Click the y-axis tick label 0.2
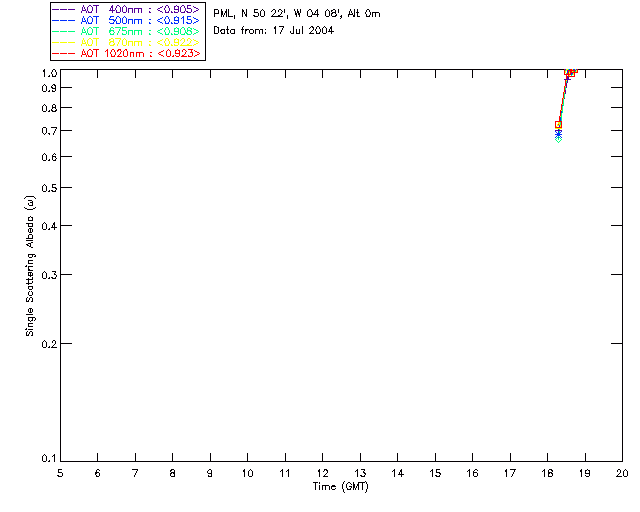Screen dimensions: 640x512 coord(49,344)
